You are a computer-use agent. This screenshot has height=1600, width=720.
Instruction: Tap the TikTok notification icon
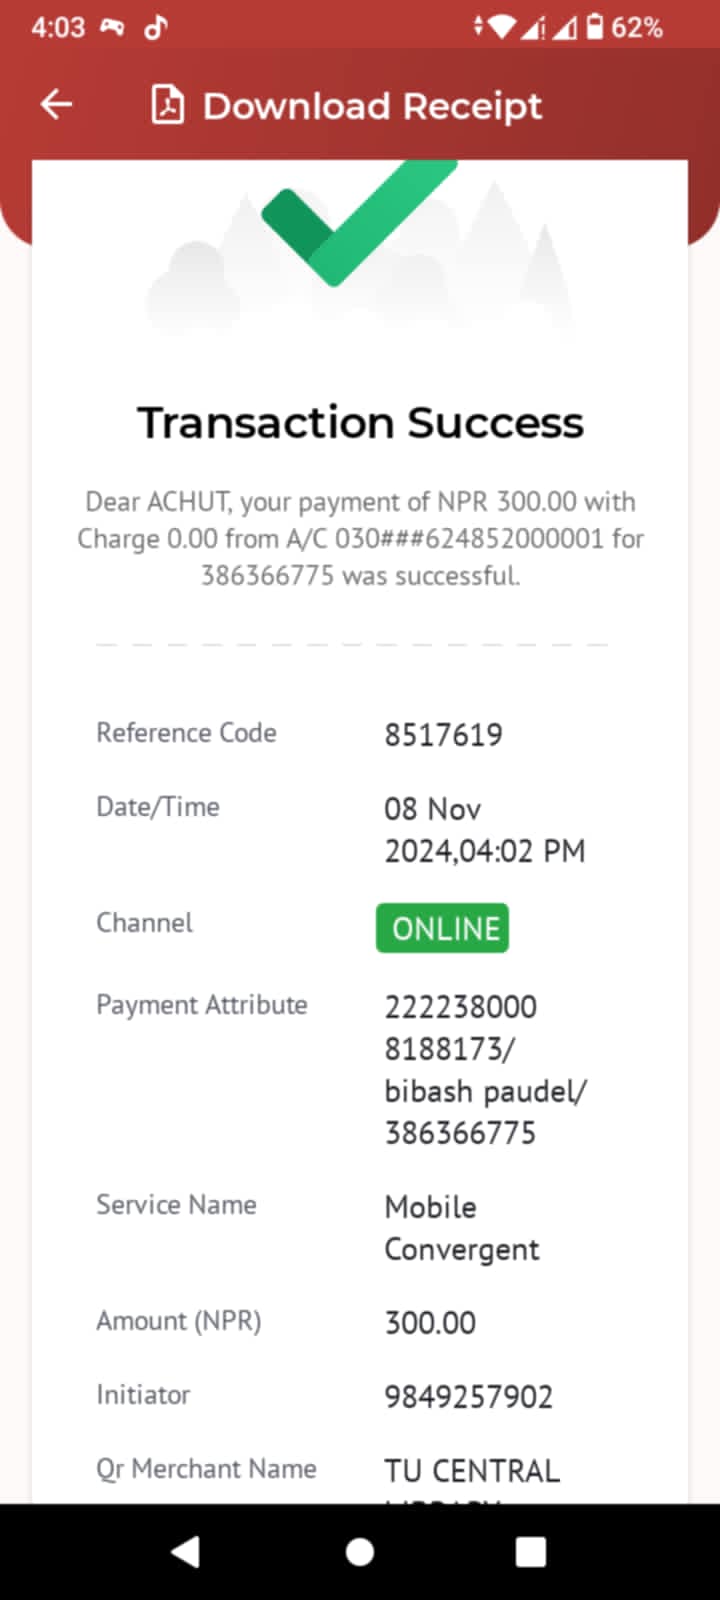tap(156, 27)
